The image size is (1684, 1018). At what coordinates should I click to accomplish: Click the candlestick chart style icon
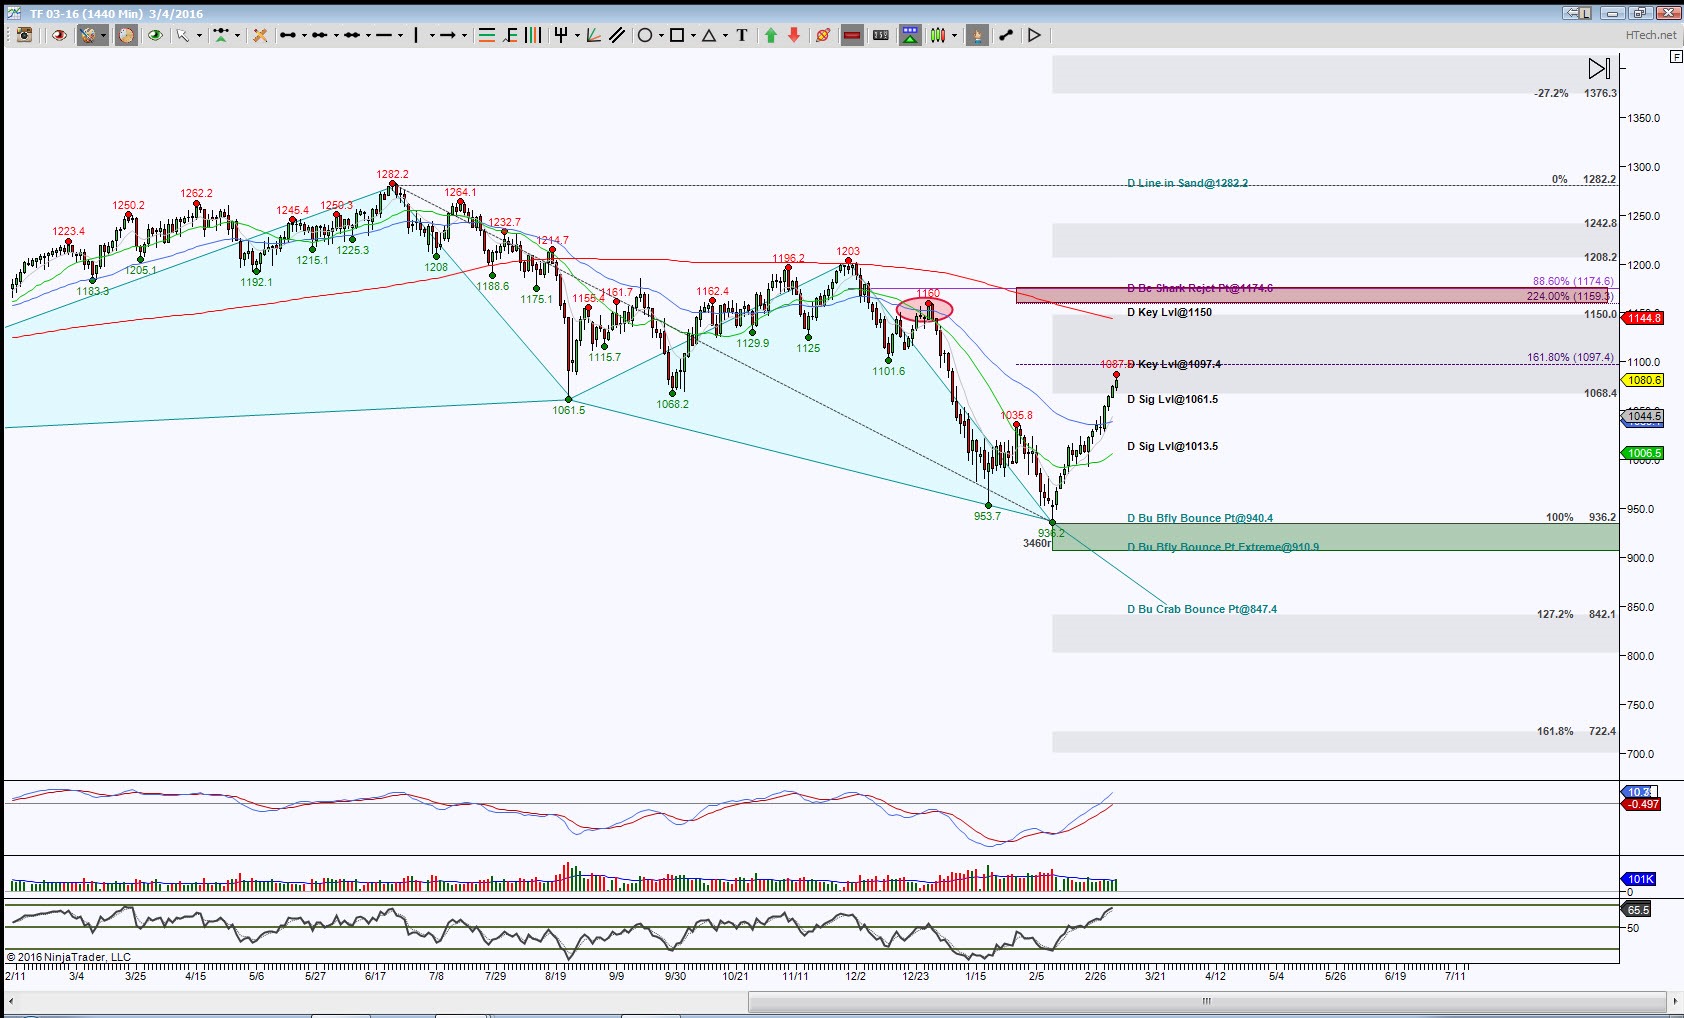938,35
